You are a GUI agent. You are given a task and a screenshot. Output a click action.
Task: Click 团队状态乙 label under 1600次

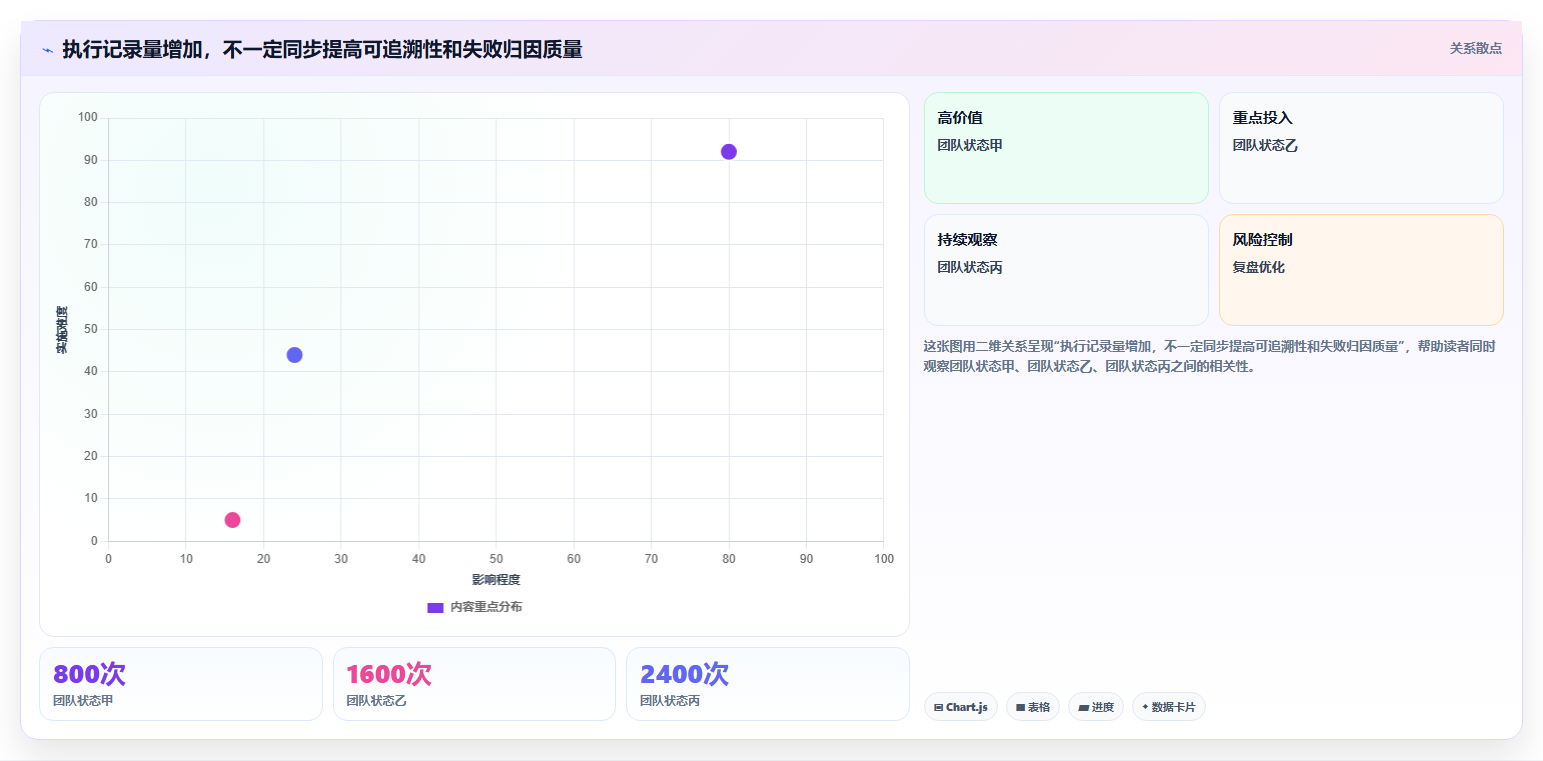tap(377, 701)
